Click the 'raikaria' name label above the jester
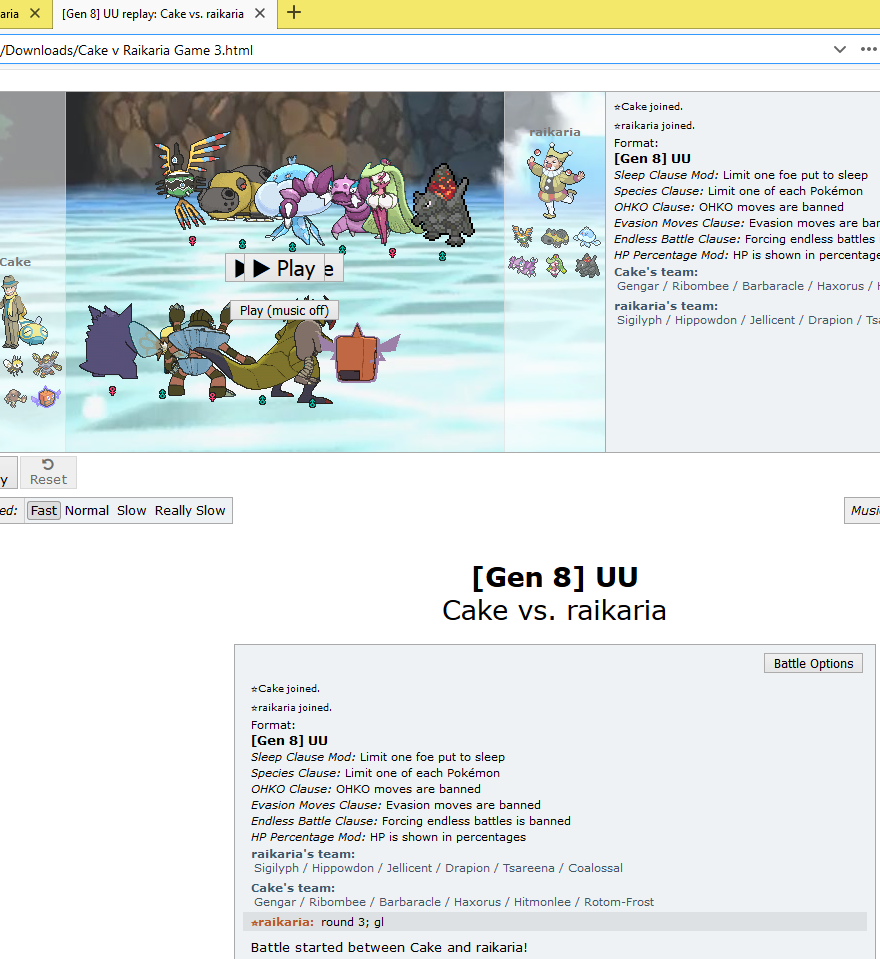 tap(554, 132)
